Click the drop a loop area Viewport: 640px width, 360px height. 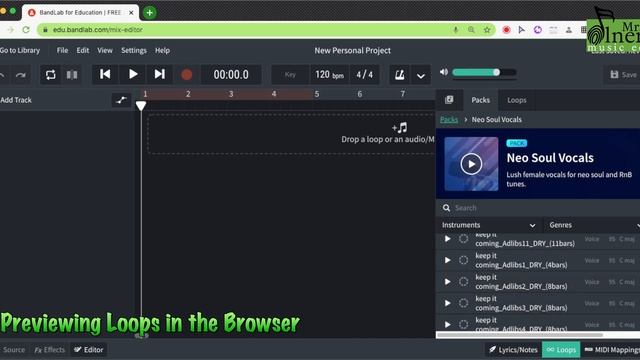click(291, 134)
